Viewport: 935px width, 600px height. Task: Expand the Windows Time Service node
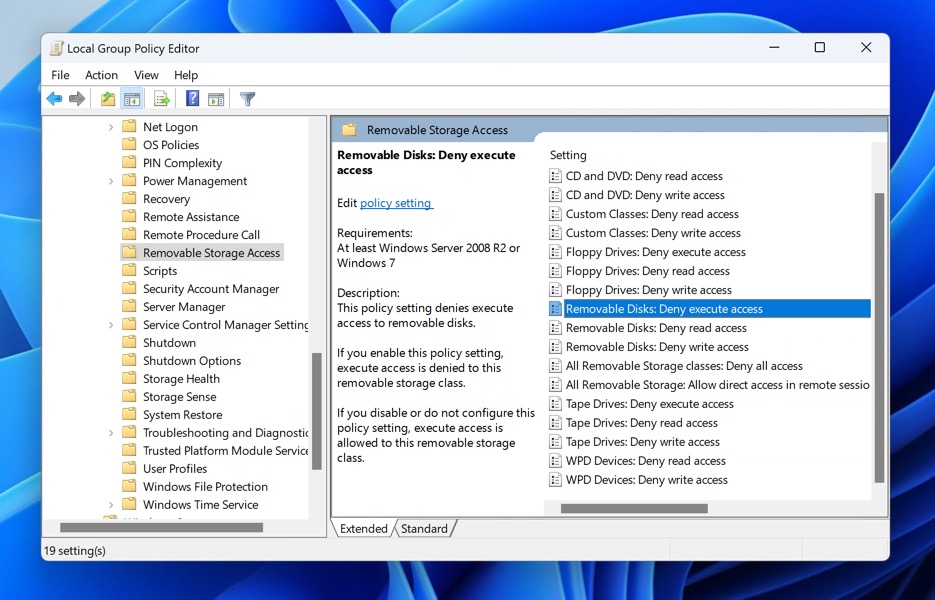pyautogui.click(x=110, y=505)
